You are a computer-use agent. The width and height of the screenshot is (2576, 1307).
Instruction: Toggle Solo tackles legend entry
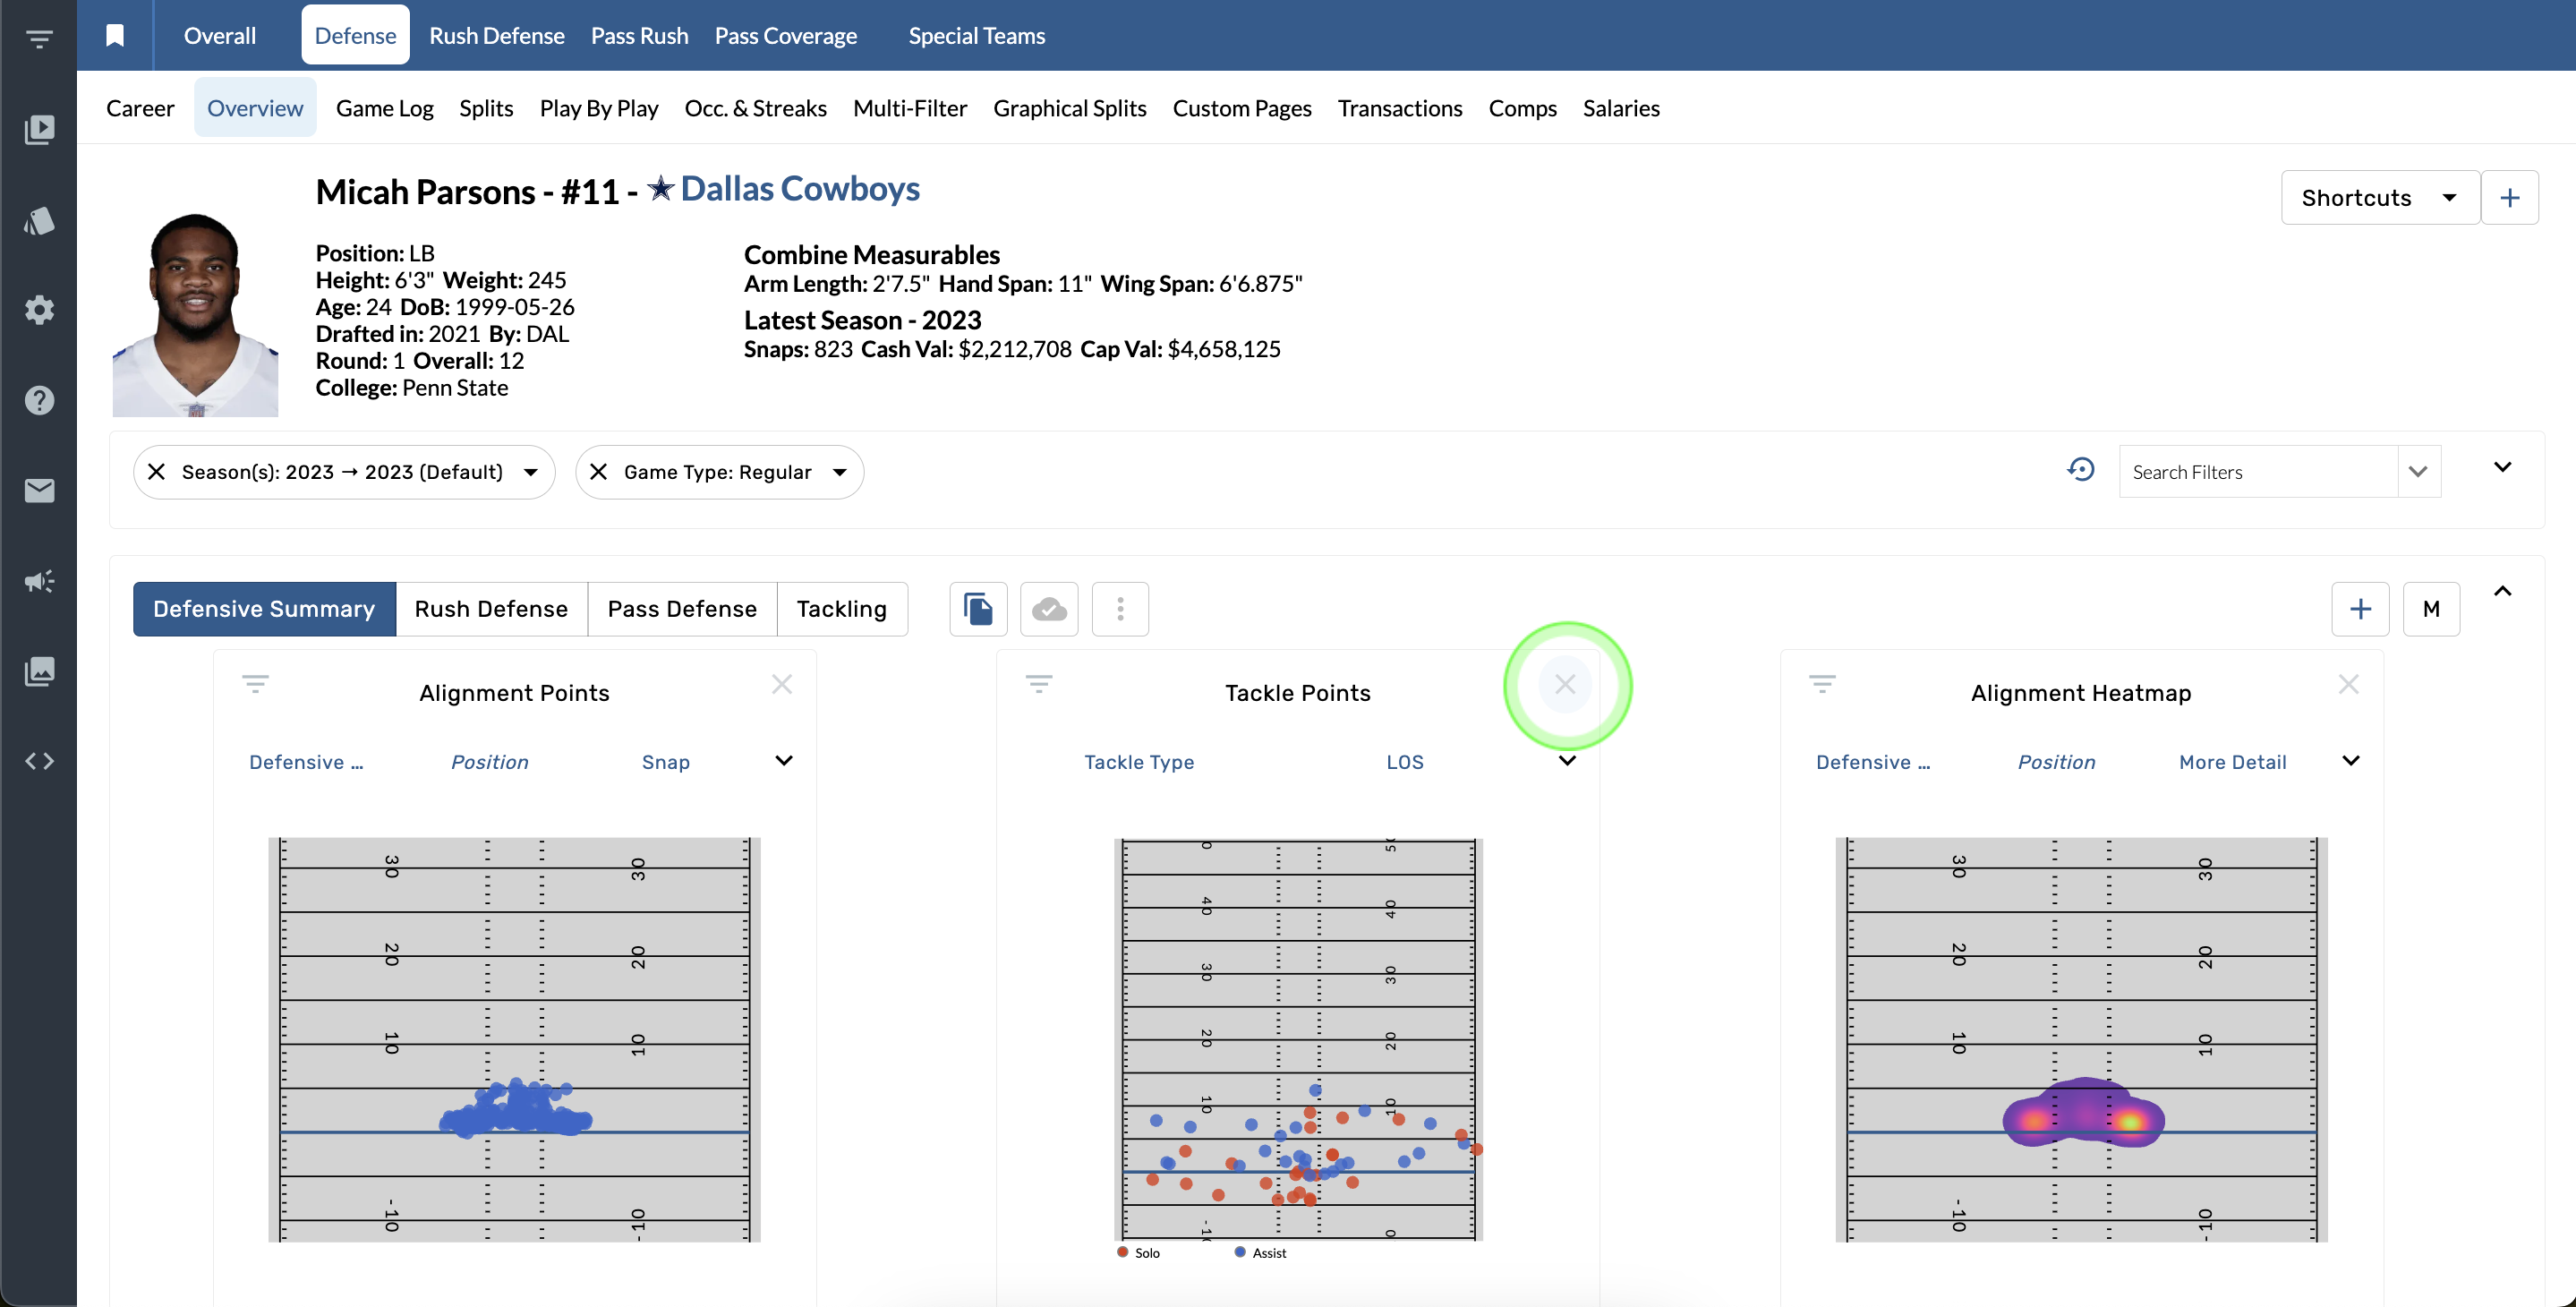tap(1139, 1252)
